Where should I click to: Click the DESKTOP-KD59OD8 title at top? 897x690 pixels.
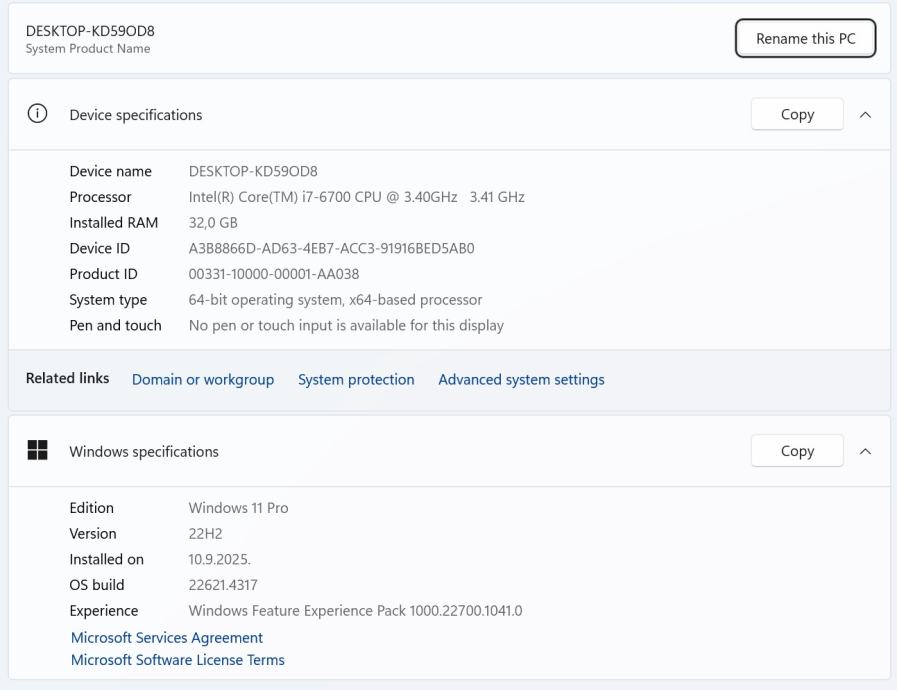90,31
